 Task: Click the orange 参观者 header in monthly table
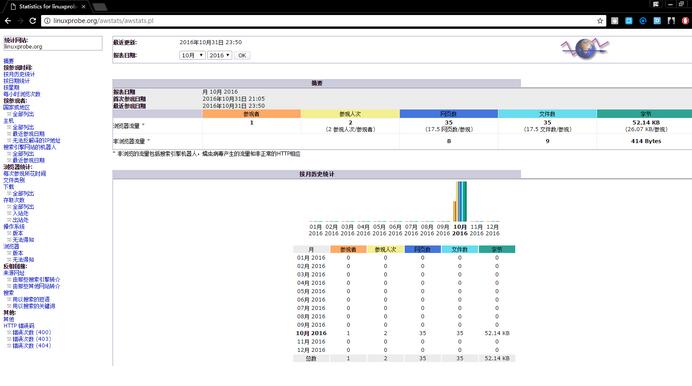(348, 249)
